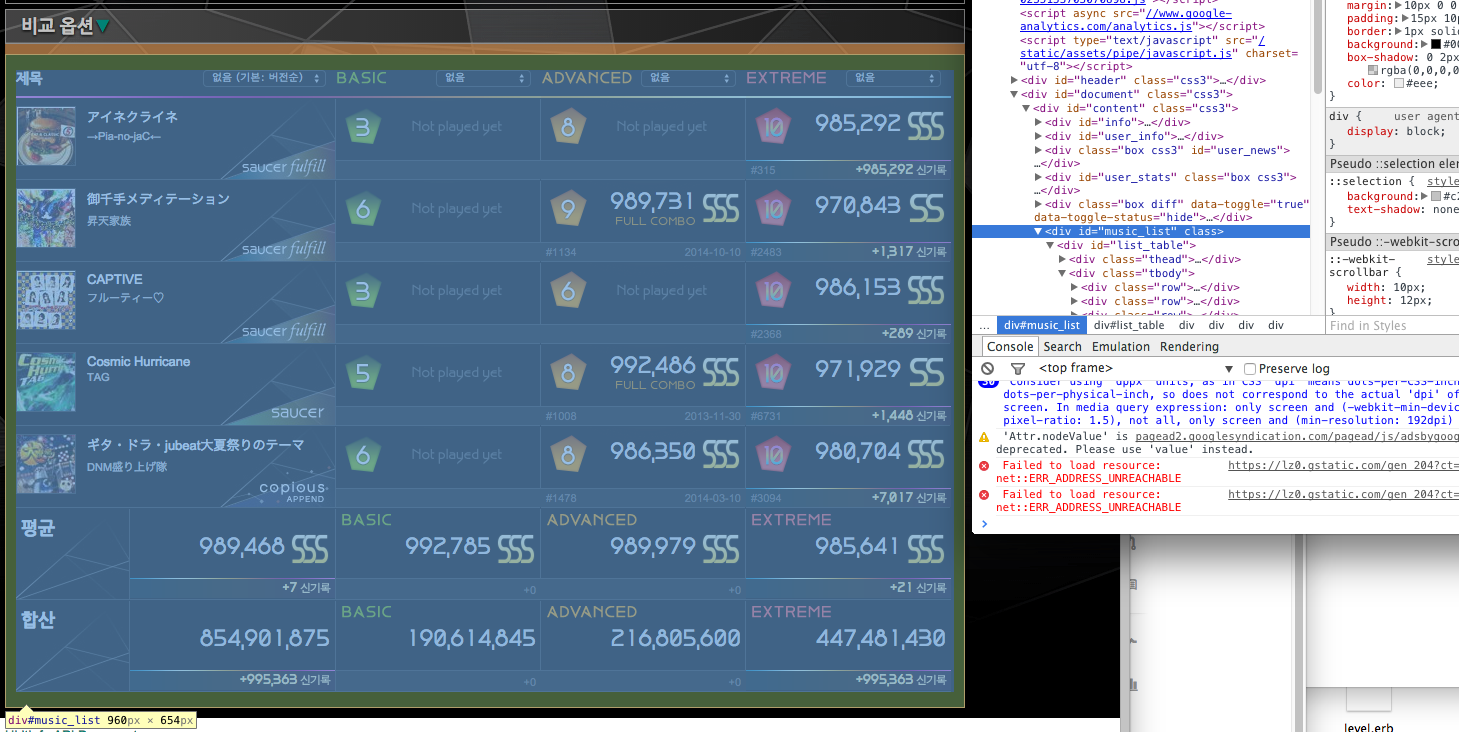Click the yellow warning icon for Attr.nodeValue message
This screenshot has width=1459, height=732.
pyautogui.click(x=984, y=437)
